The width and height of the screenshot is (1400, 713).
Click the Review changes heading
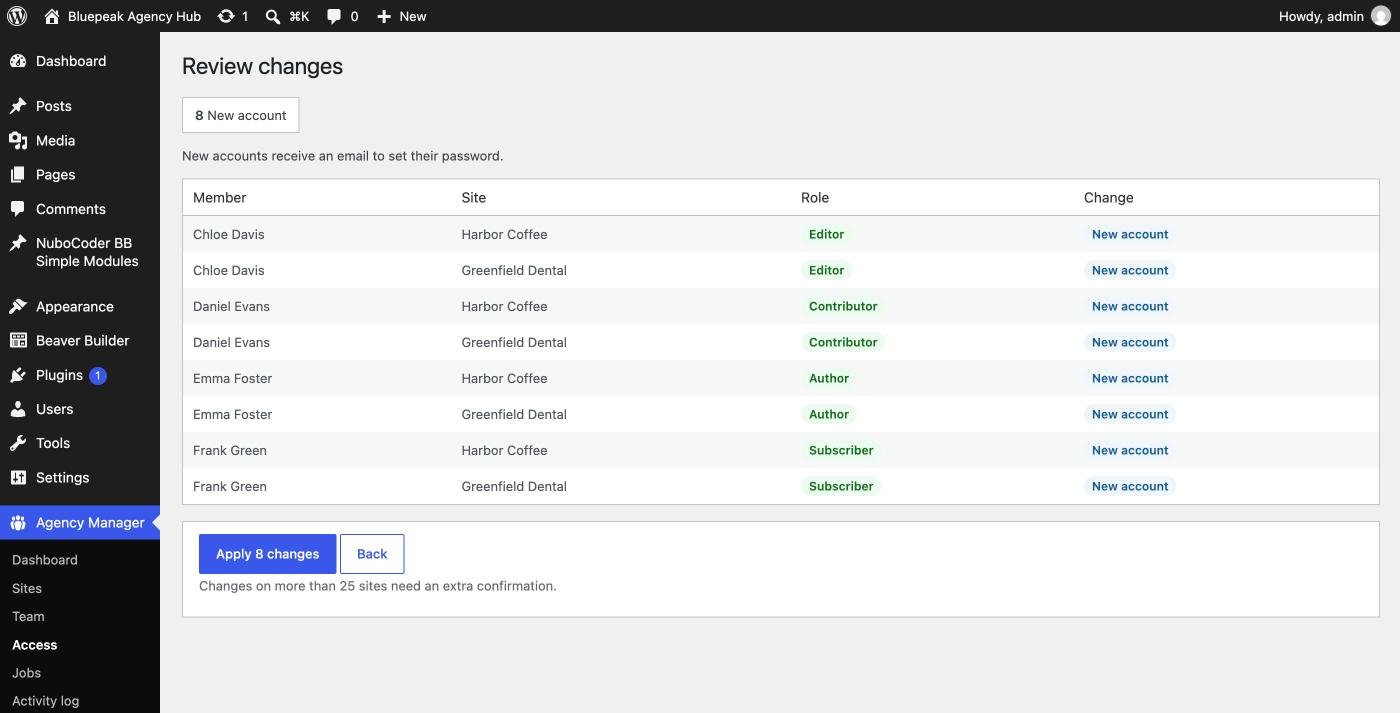(262, 66)
